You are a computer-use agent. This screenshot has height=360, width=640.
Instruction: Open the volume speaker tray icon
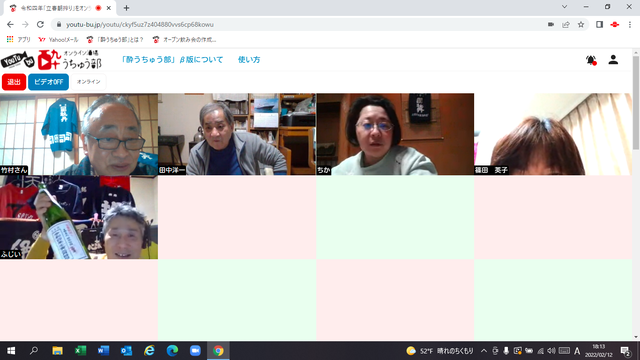click(x=551, y=351)
